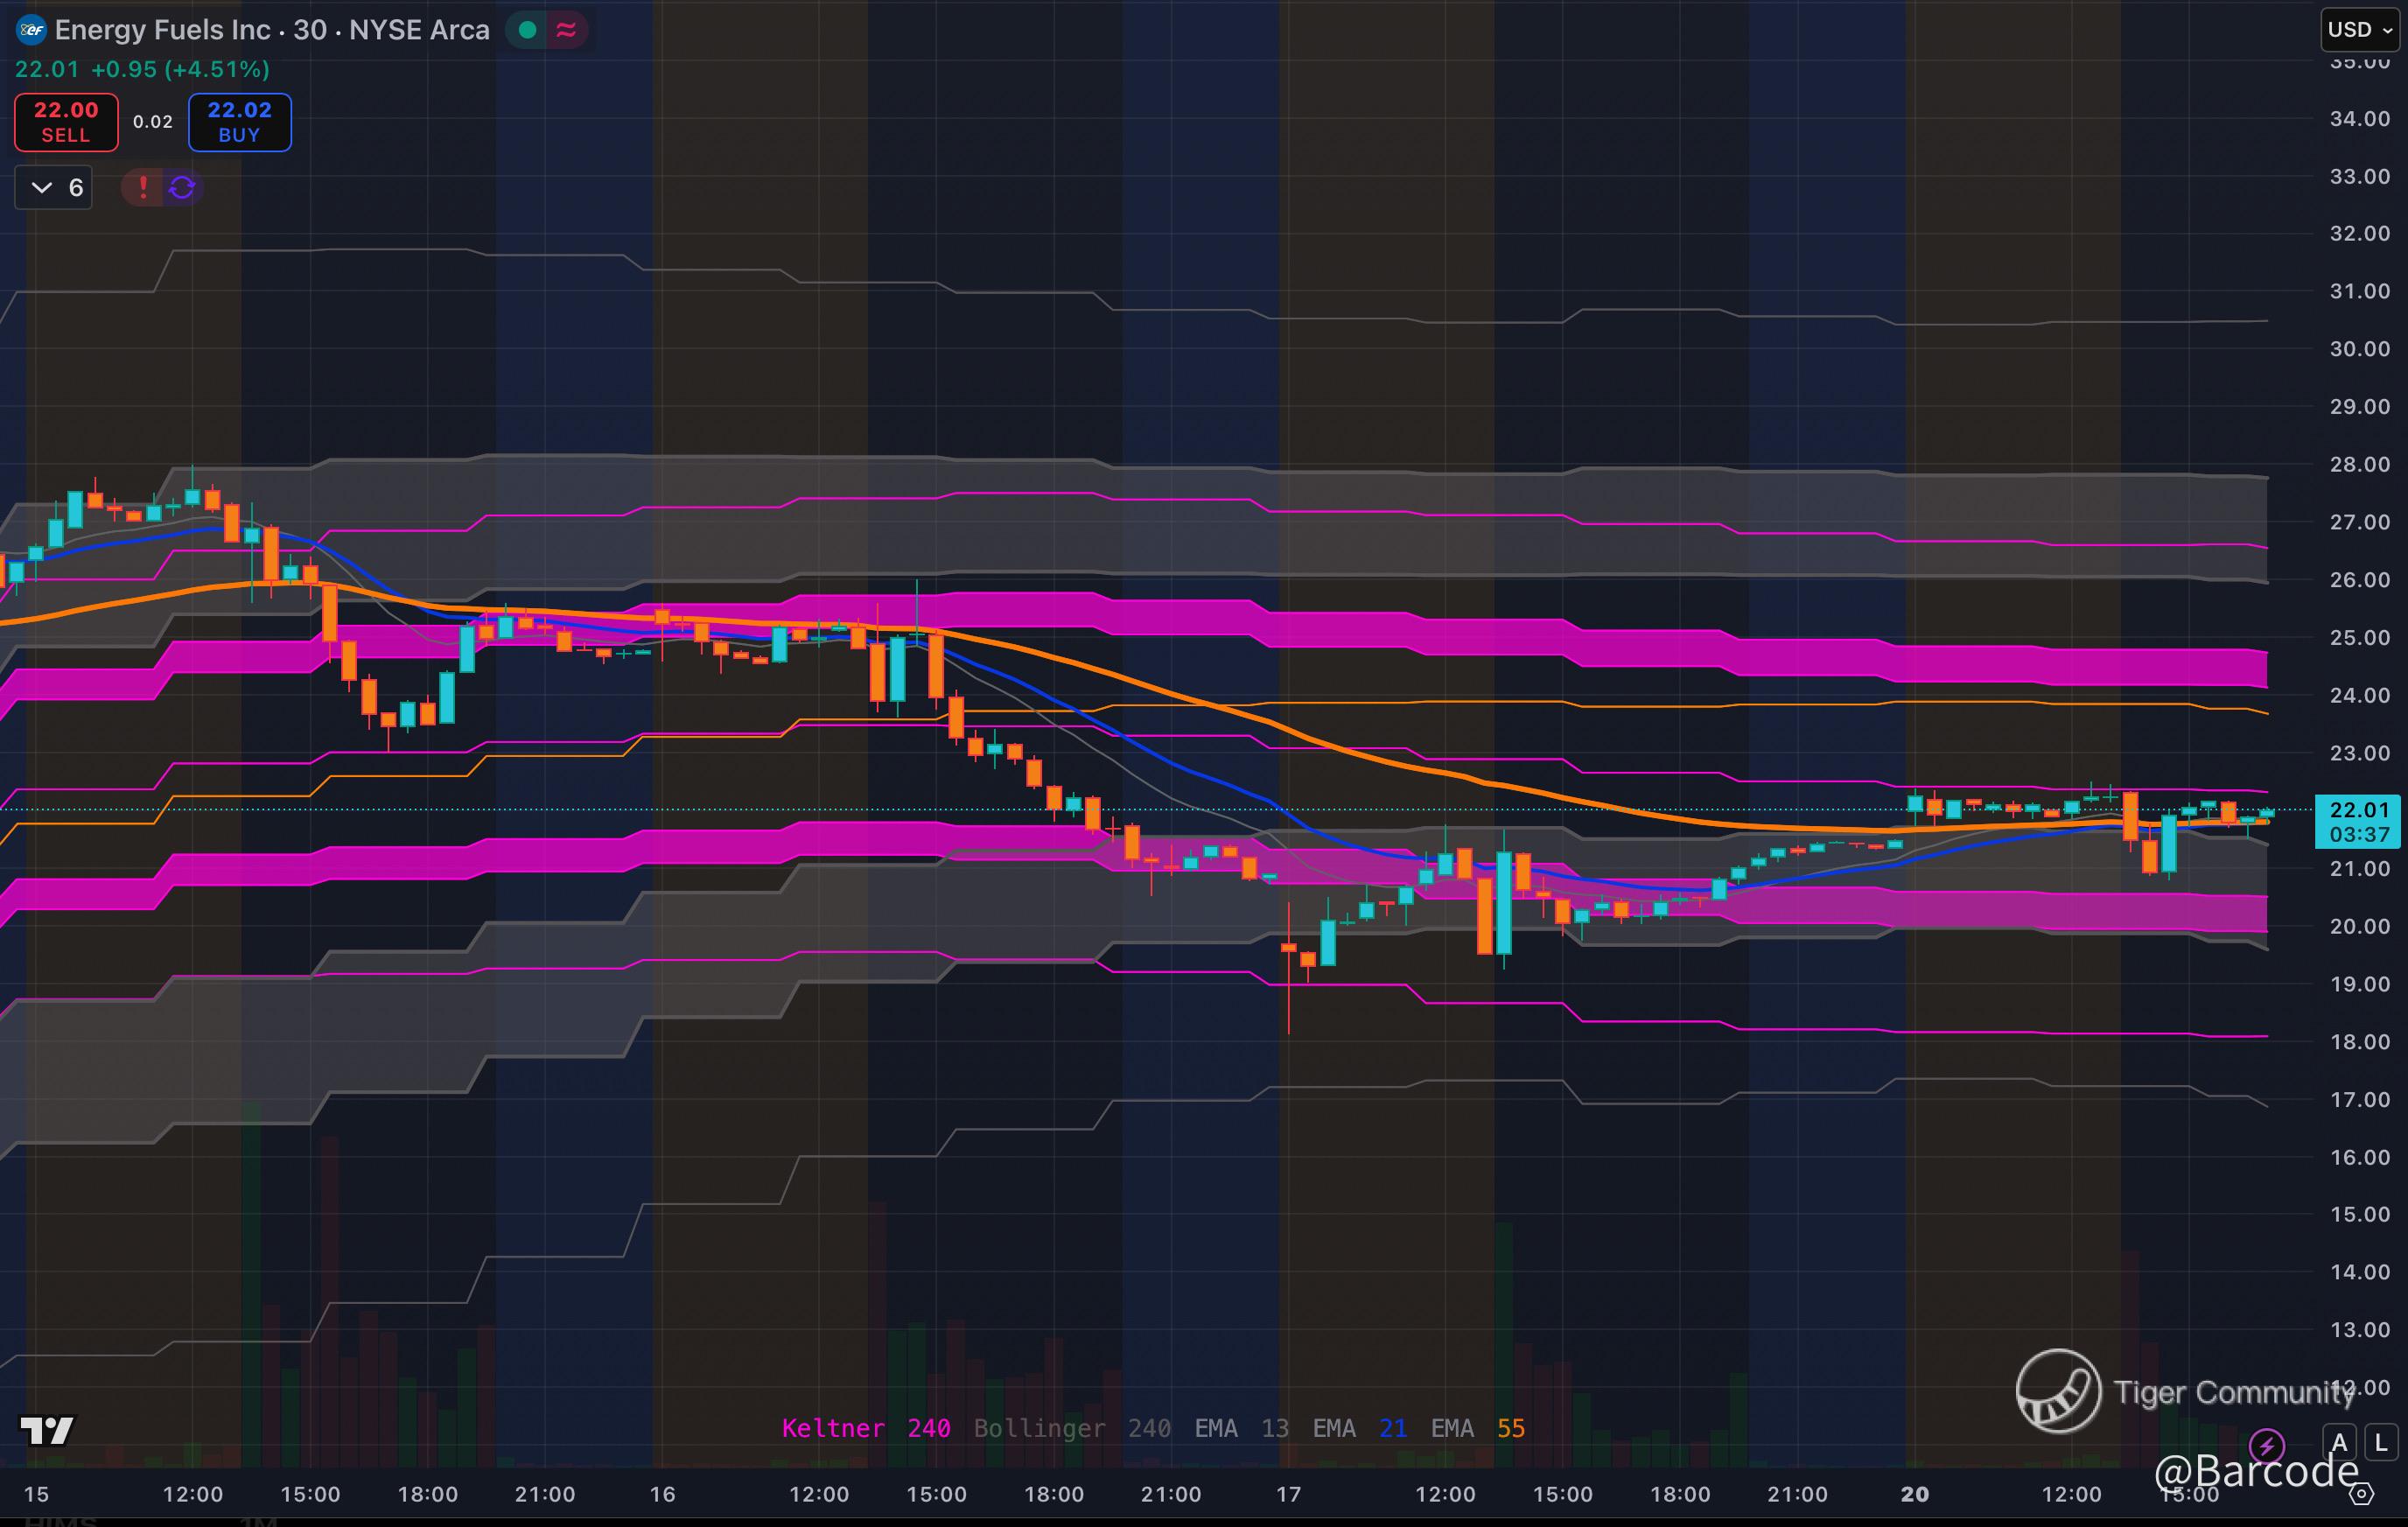Click the 22.02 BUY button
2408x1527 pixels.
[x=239, y=122]
